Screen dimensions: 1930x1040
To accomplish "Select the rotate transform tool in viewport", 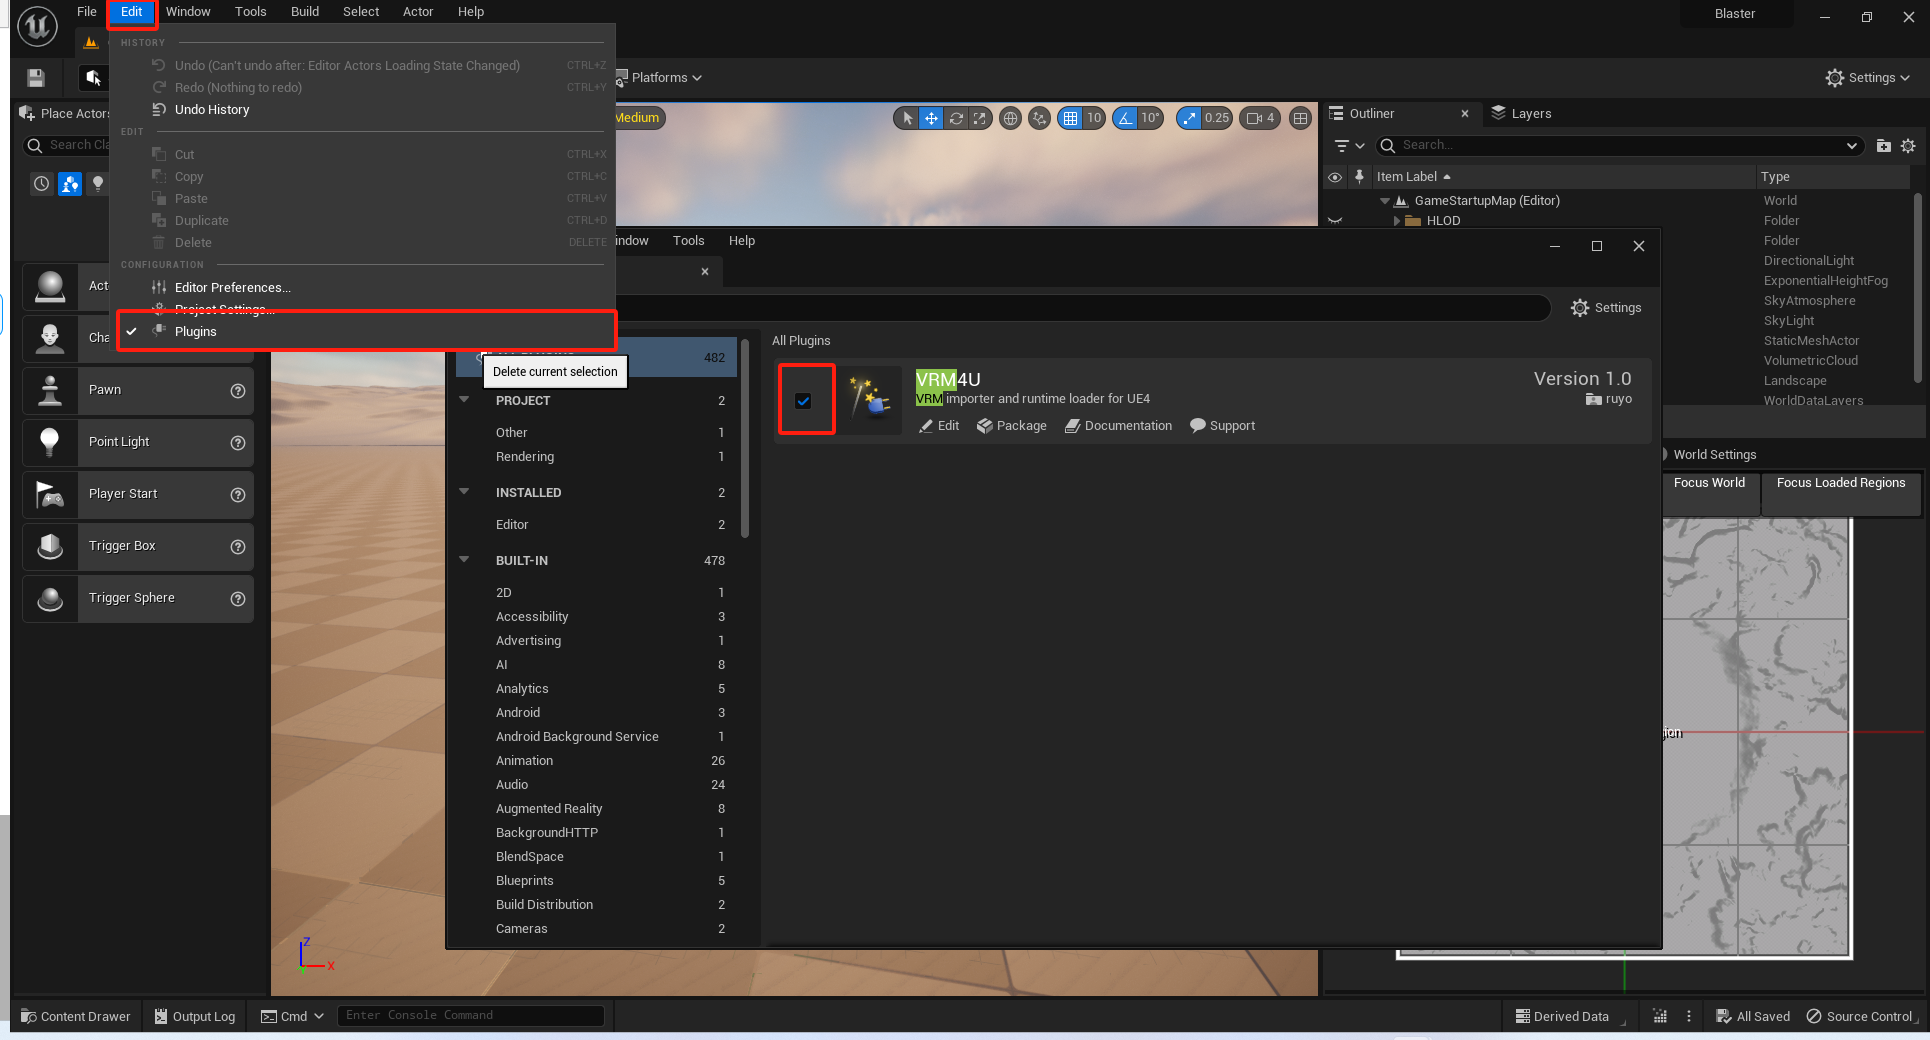I will pyautogui.click(x=956, y=118).
